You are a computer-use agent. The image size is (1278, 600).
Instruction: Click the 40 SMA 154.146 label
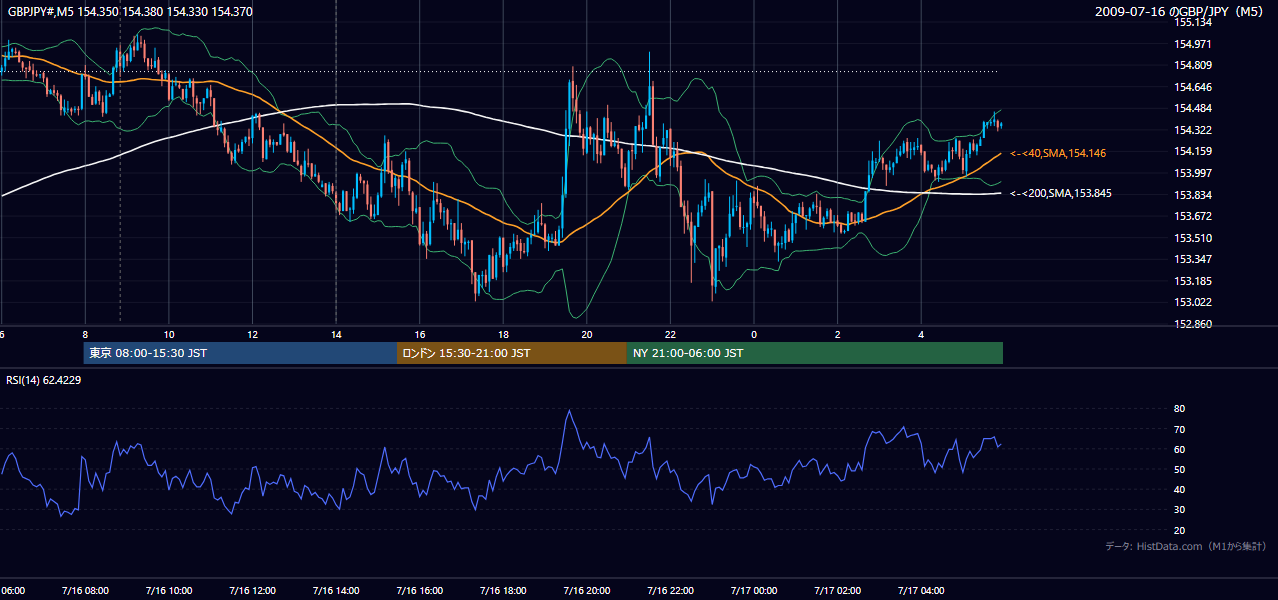coord(1057,153)
